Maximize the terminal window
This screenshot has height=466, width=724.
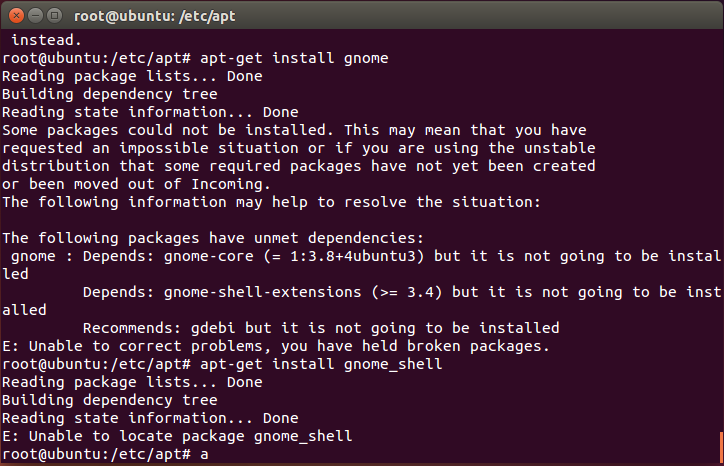[54, 16]
